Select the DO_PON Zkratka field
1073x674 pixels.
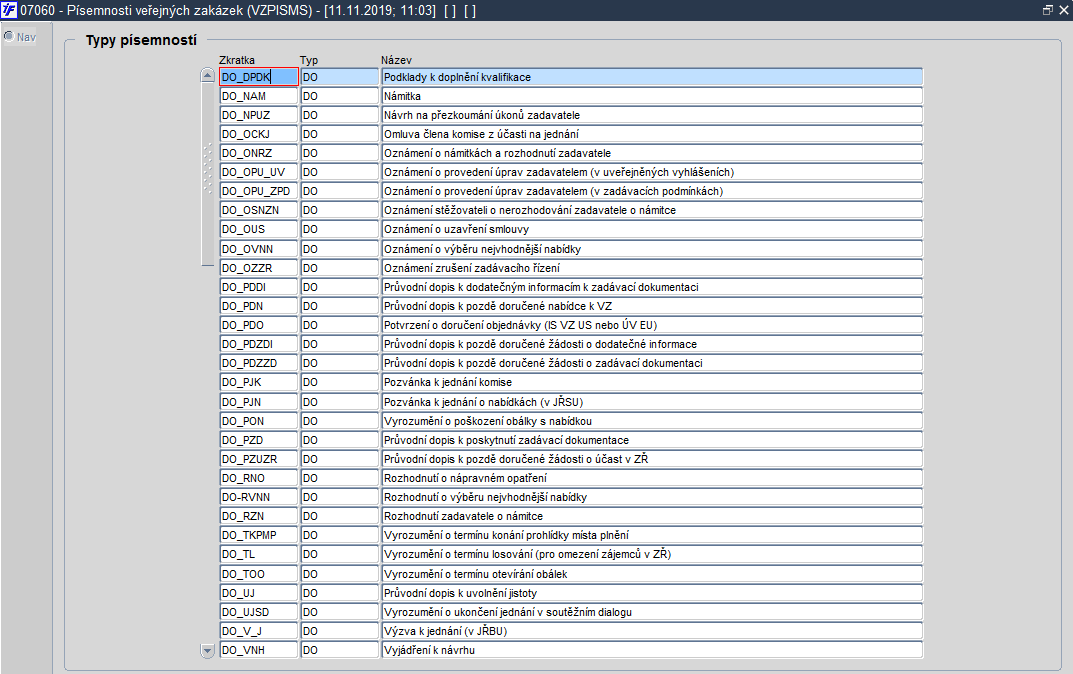(x=259, y=422)
